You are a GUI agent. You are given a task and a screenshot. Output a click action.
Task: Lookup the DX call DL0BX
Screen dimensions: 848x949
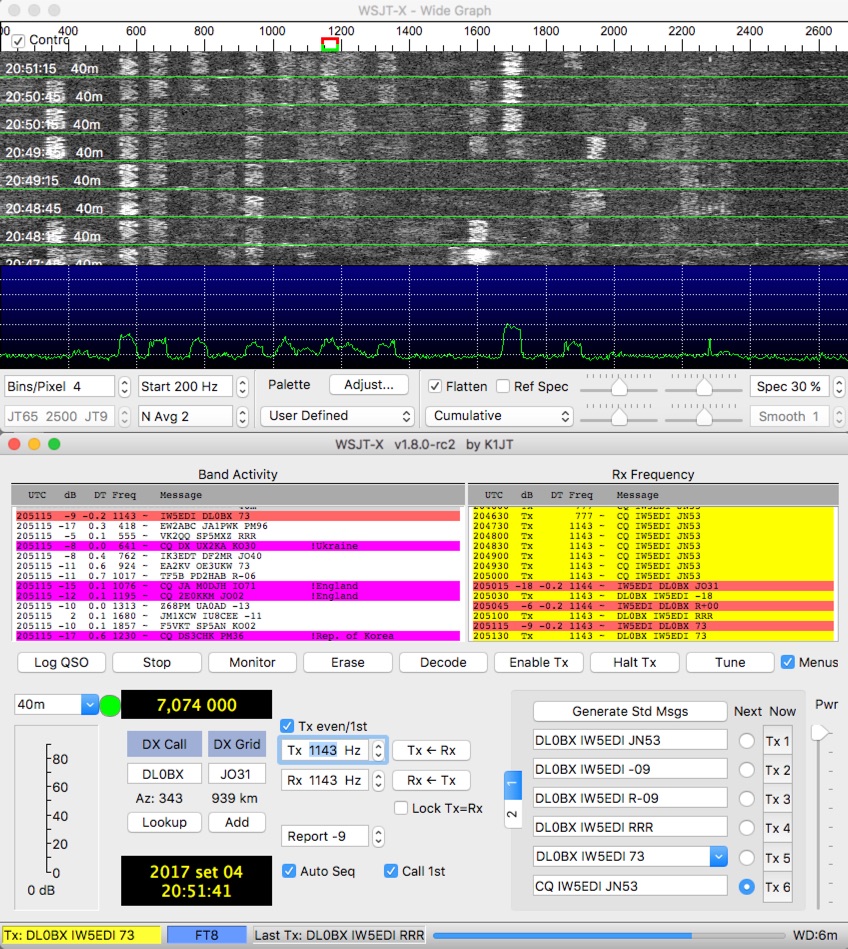[x=163, y=822]
